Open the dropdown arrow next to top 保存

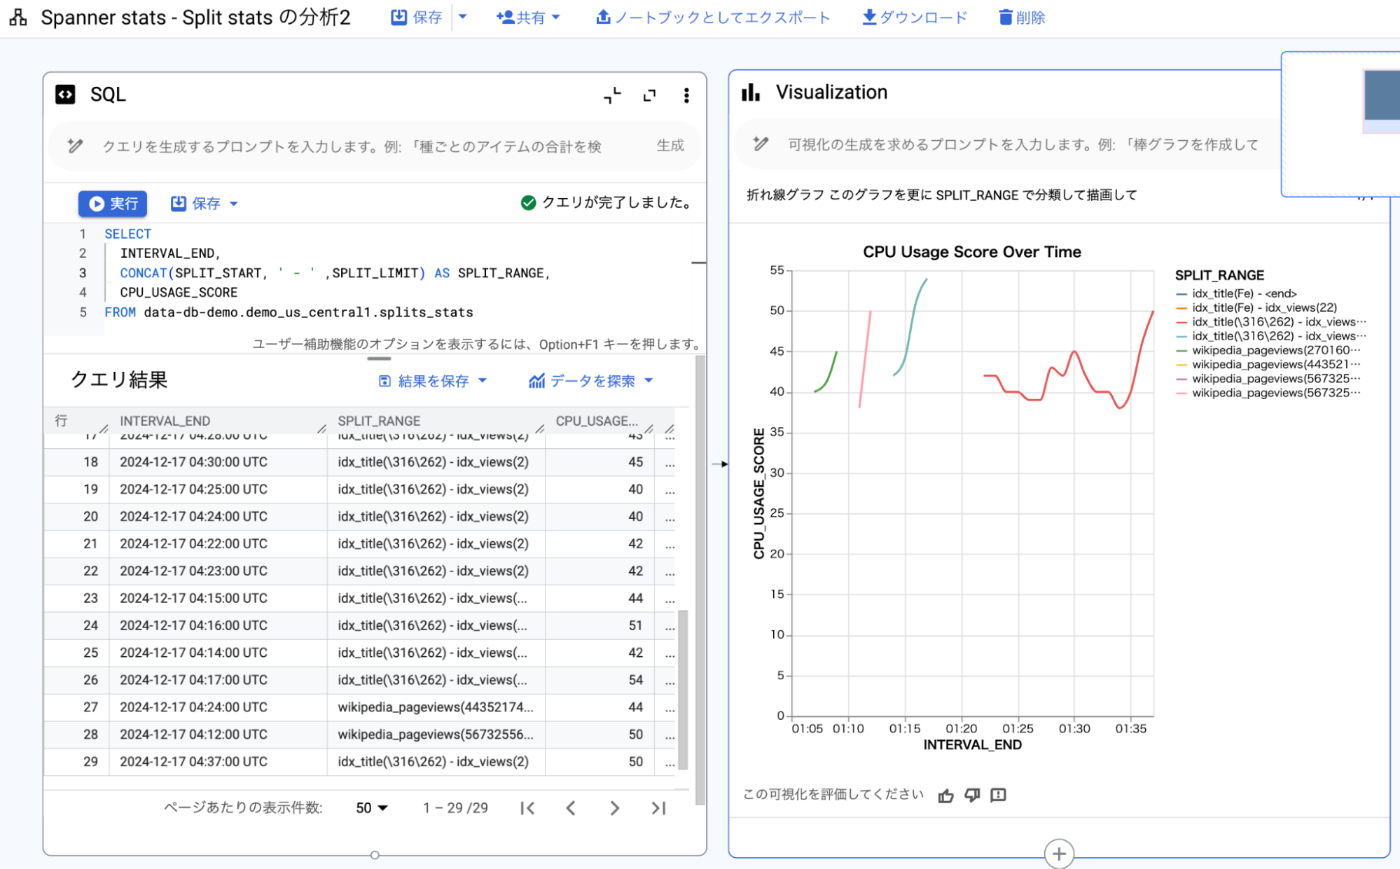pos(462,17)
